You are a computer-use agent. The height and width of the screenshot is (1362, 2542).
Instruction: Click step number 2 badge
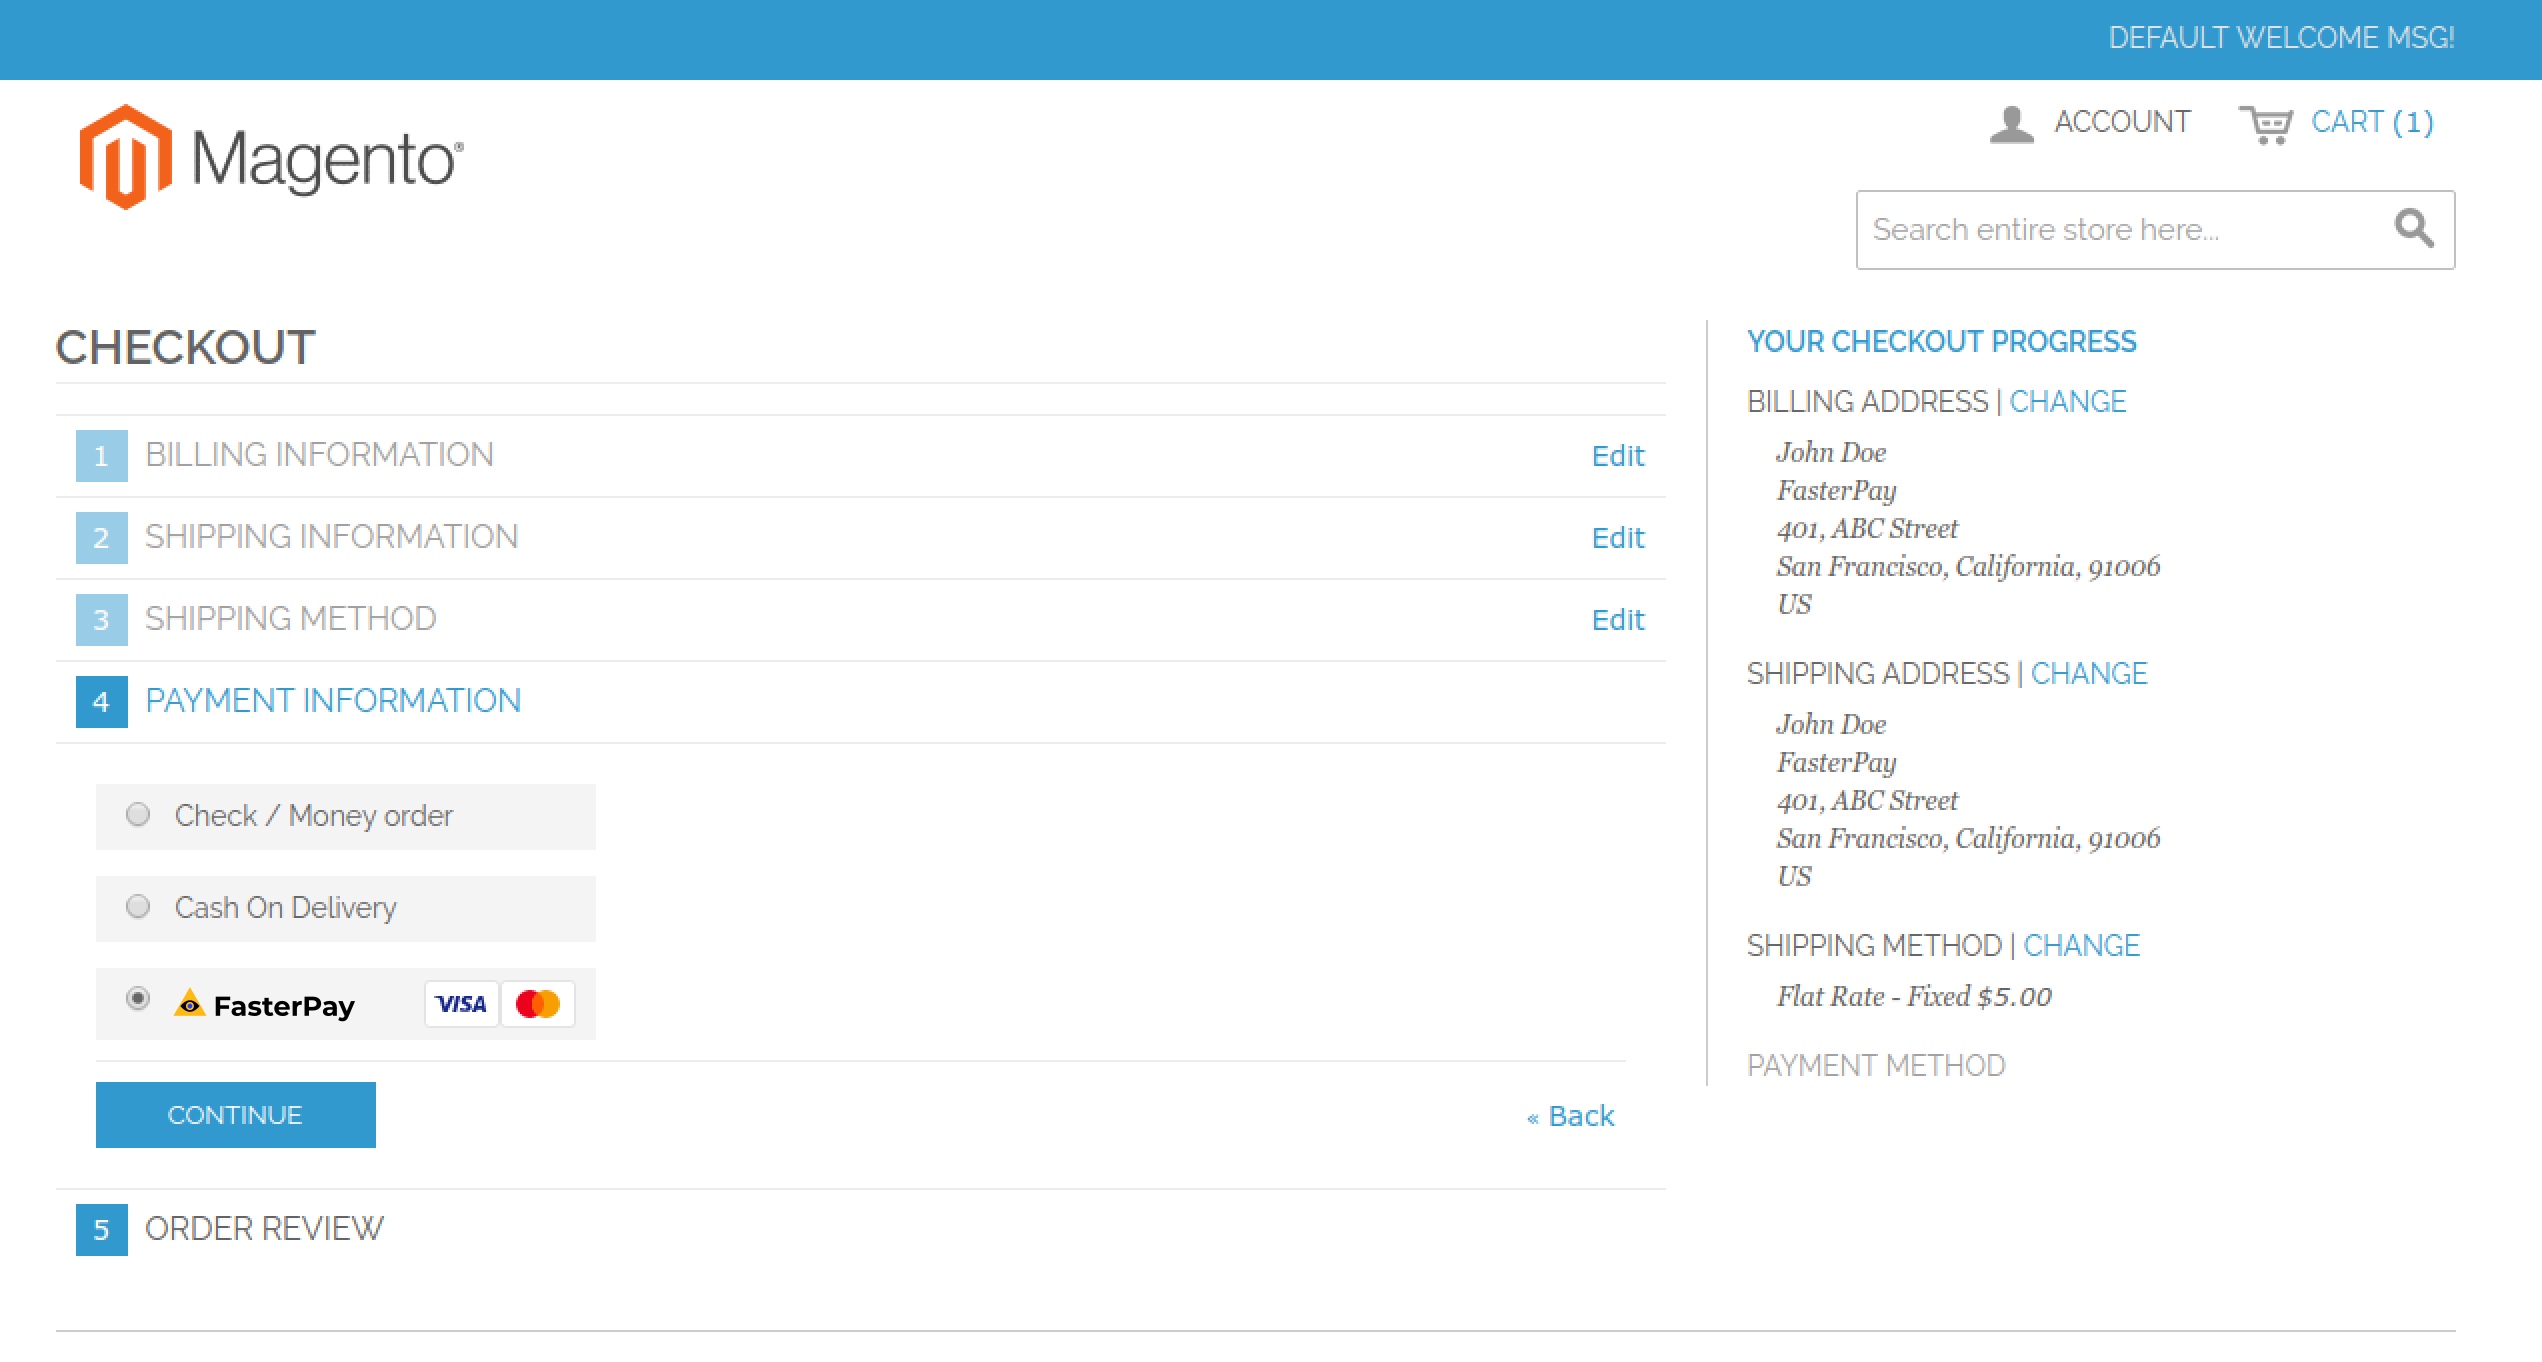[x=102, y=538]
